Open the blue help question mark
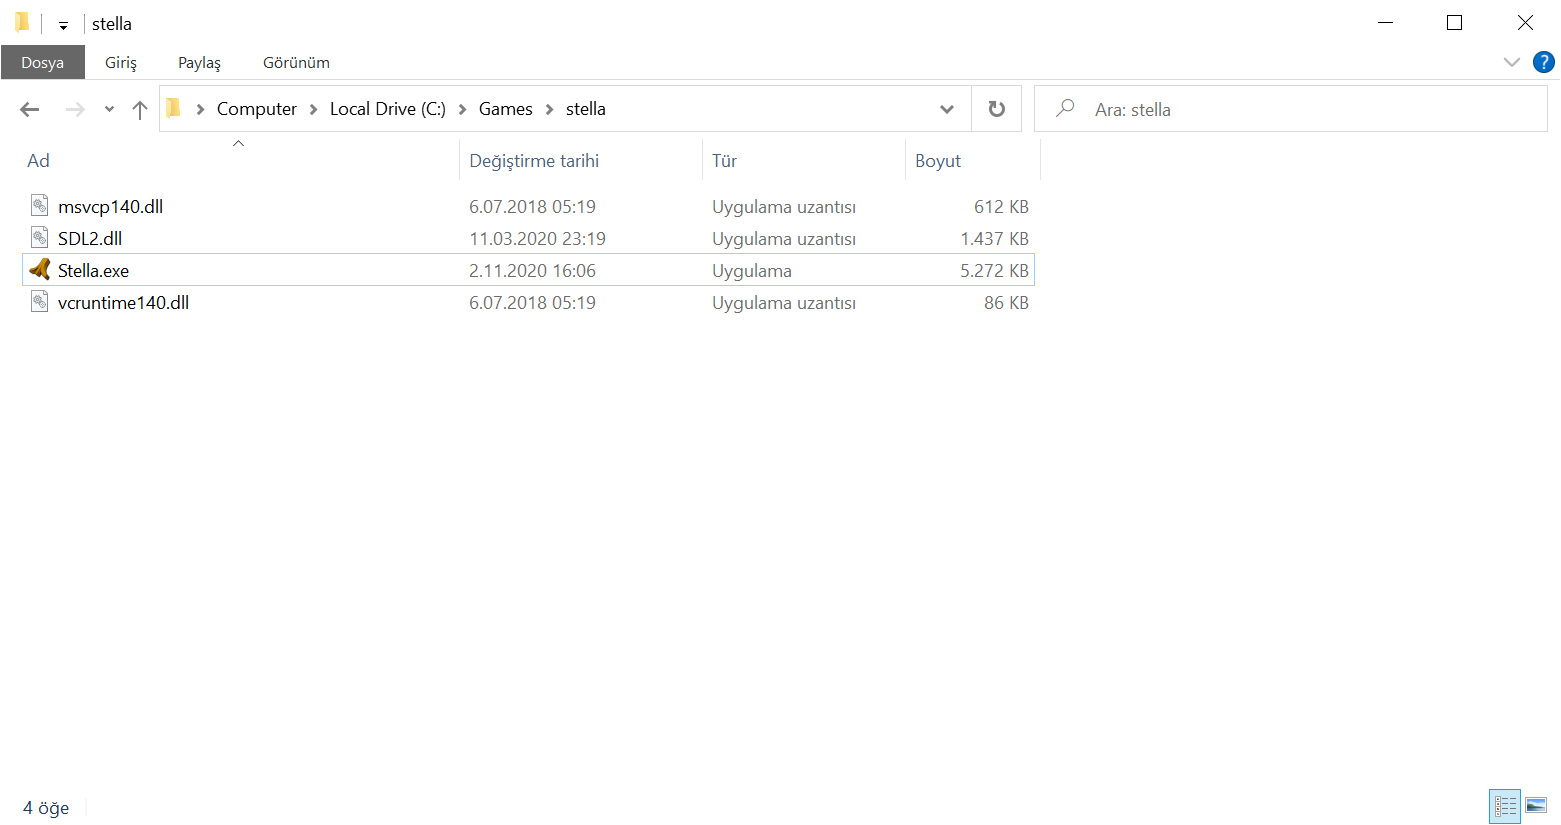Screen dimensions: 1561x825 [x=1544, y=62]
